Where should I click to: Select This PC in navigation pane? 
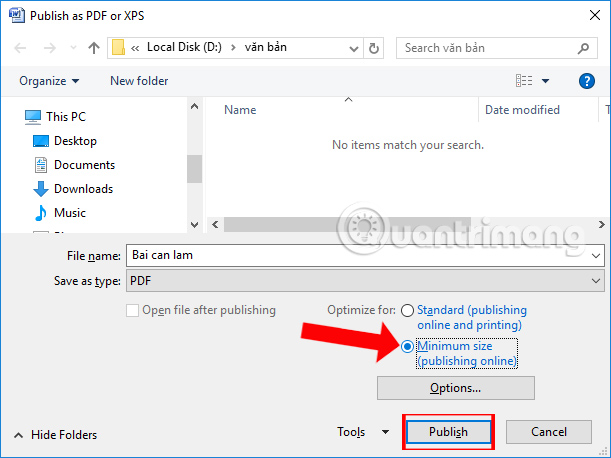(66, 117)
